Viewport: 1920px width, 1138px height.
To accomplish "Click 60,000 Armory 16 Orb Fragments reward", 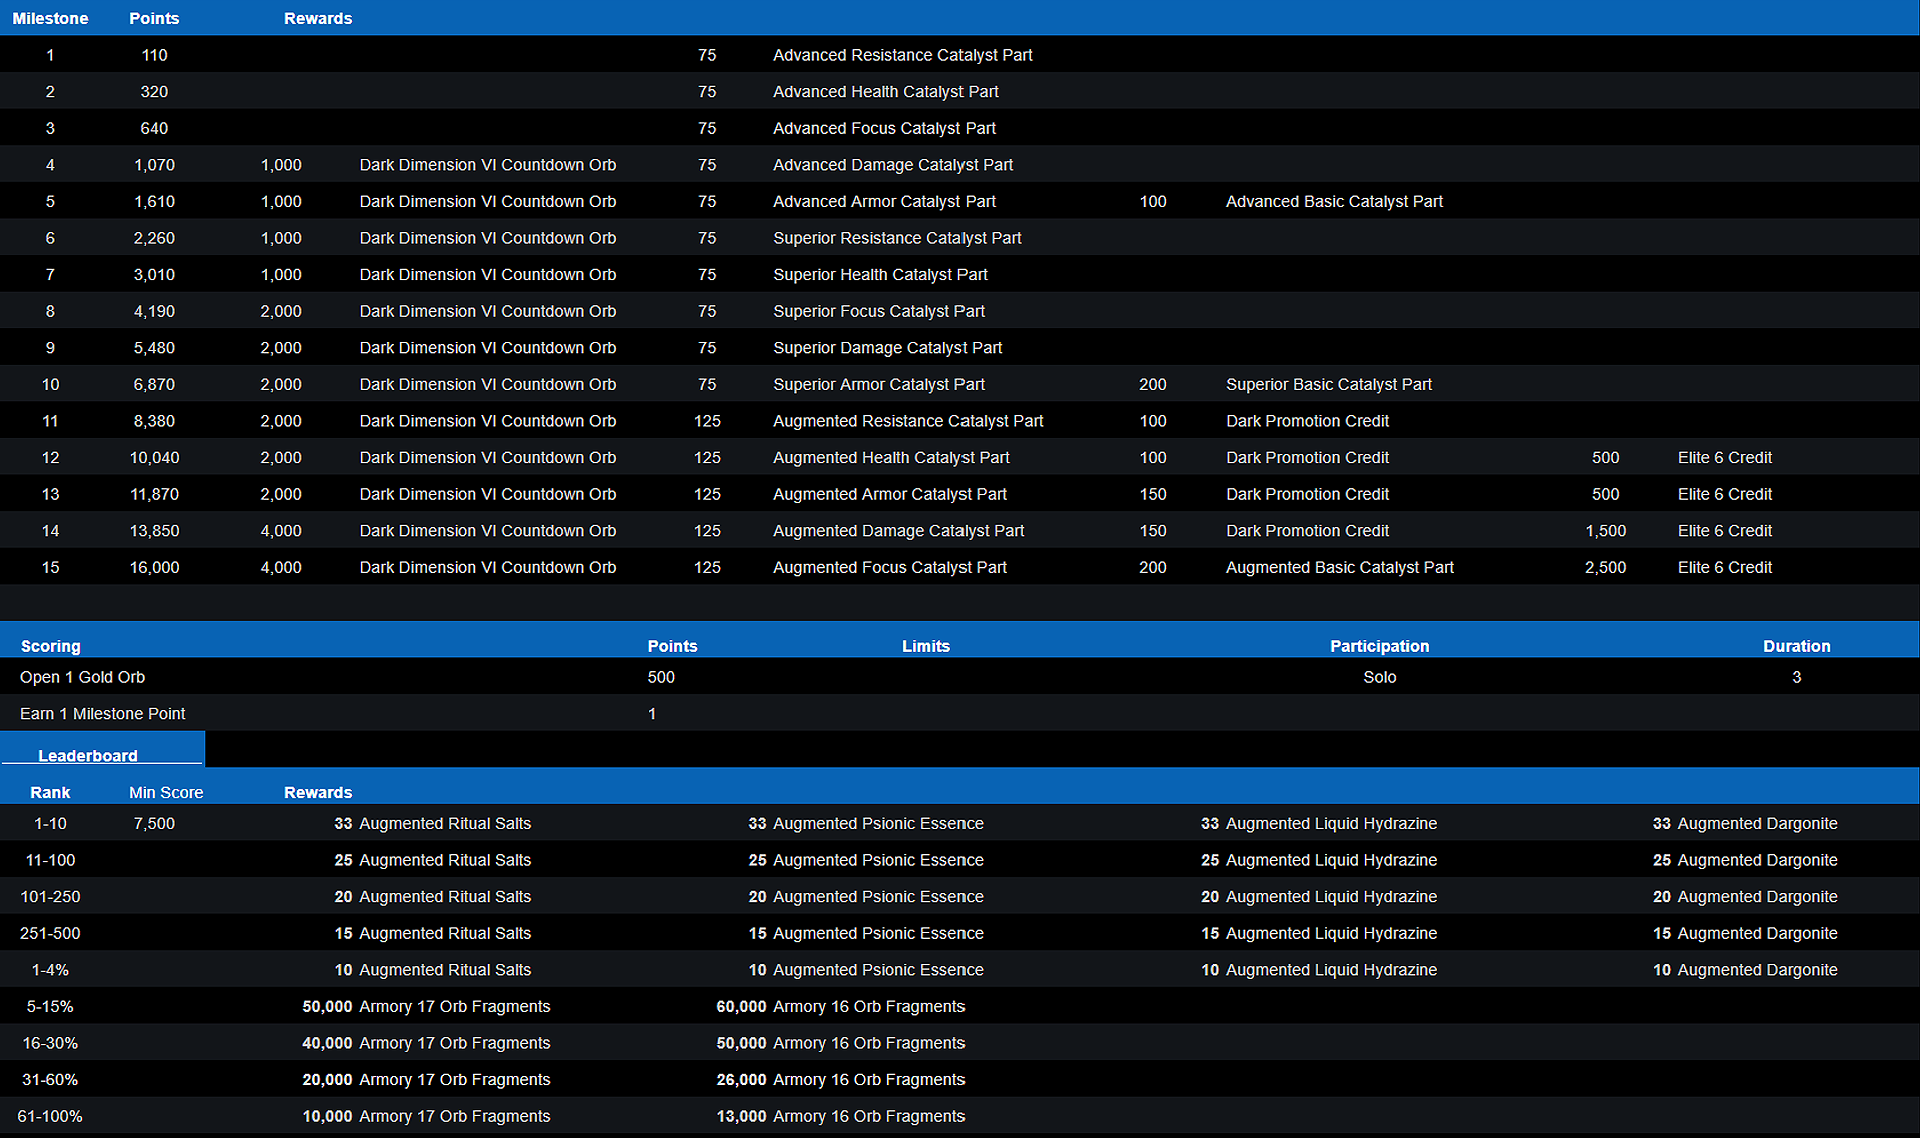I will 841,1006.
